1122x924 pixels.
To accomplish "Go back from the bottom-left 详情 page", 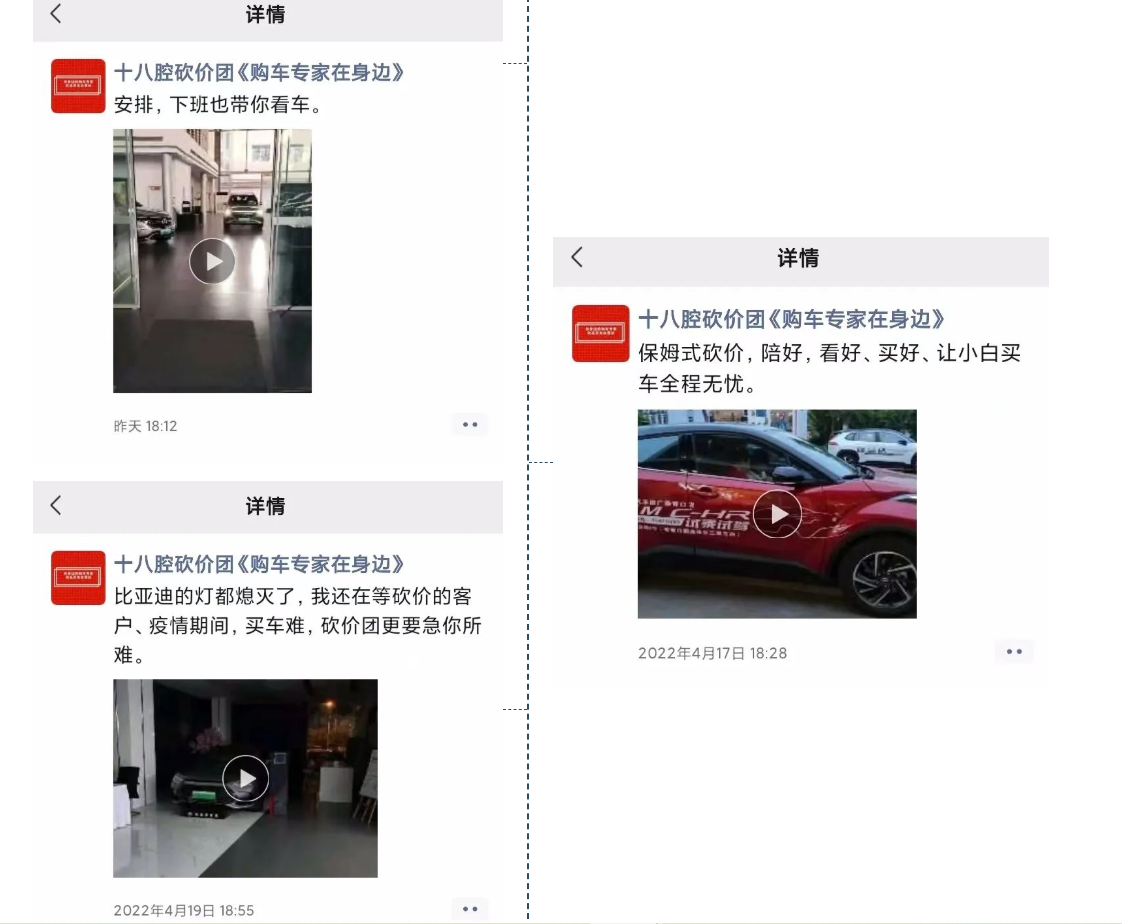I will coord(56,505).
